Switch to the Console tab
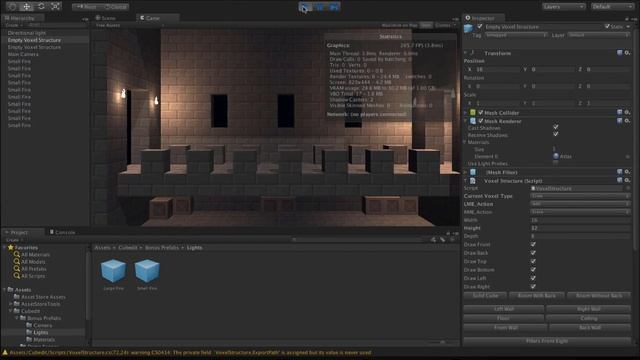This screenshot has width=640, height=360. 62,232
